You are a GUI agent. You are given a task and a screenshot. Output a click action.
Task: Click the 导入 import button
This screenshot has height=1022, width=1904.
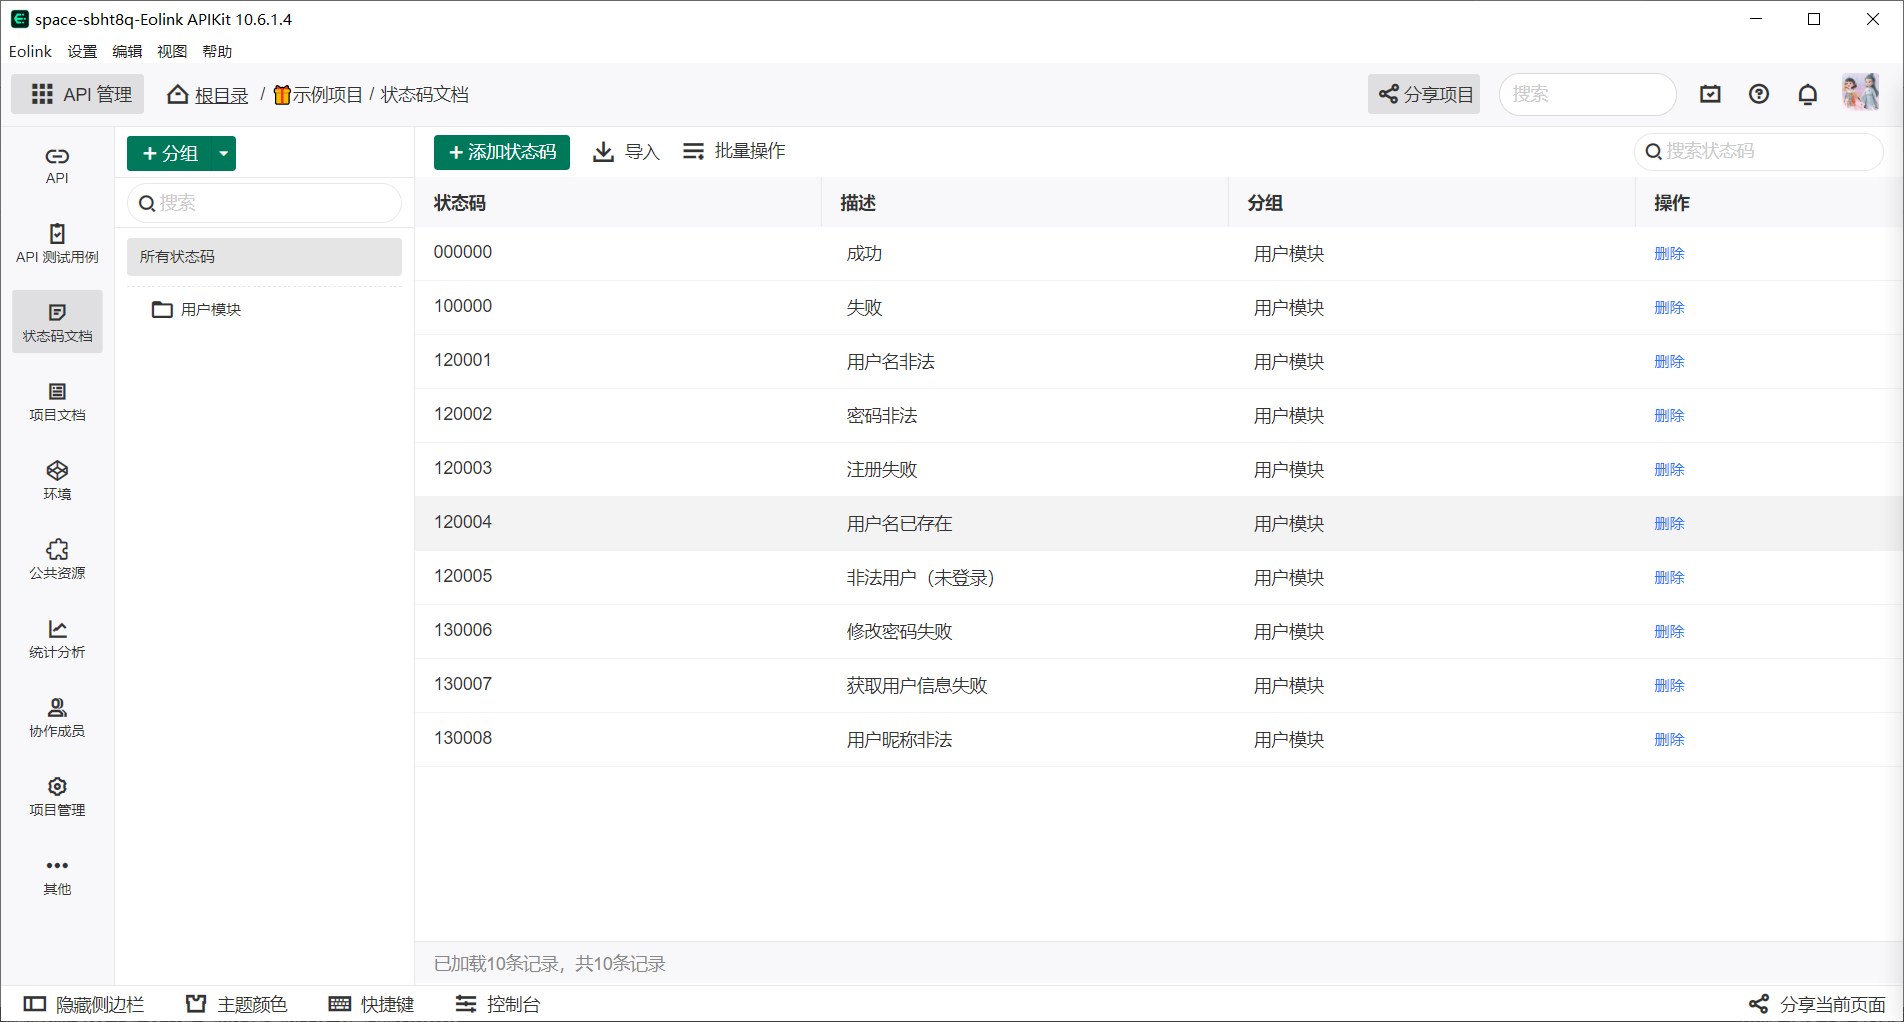coord(626,152)
